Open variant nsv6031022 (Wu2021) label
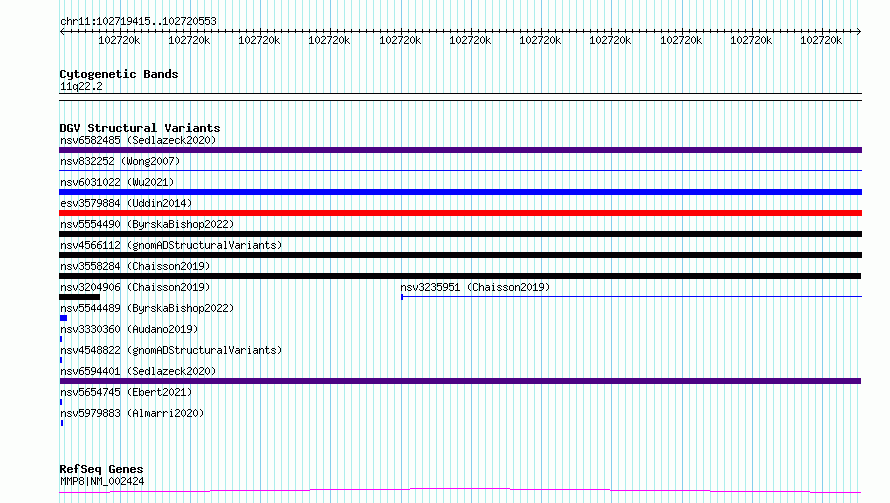 [x=117, y=182]
